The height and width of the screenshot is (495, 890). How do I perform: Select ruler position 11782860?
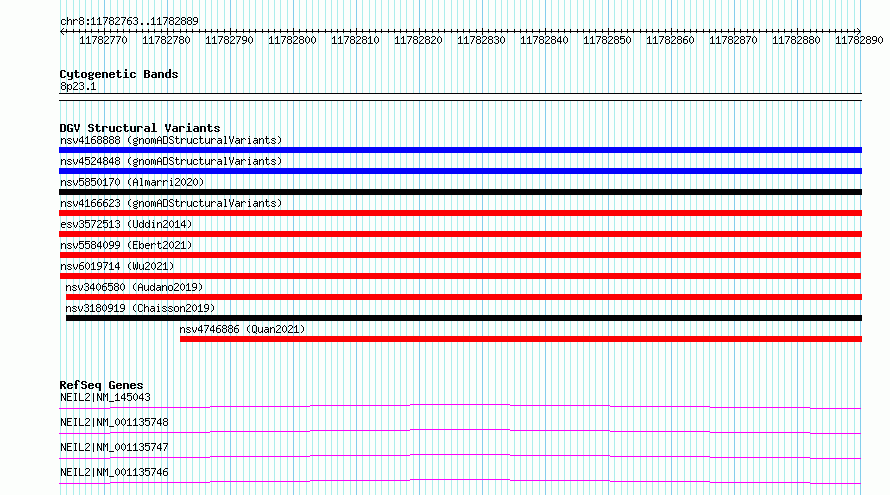[x=670, y=40]
